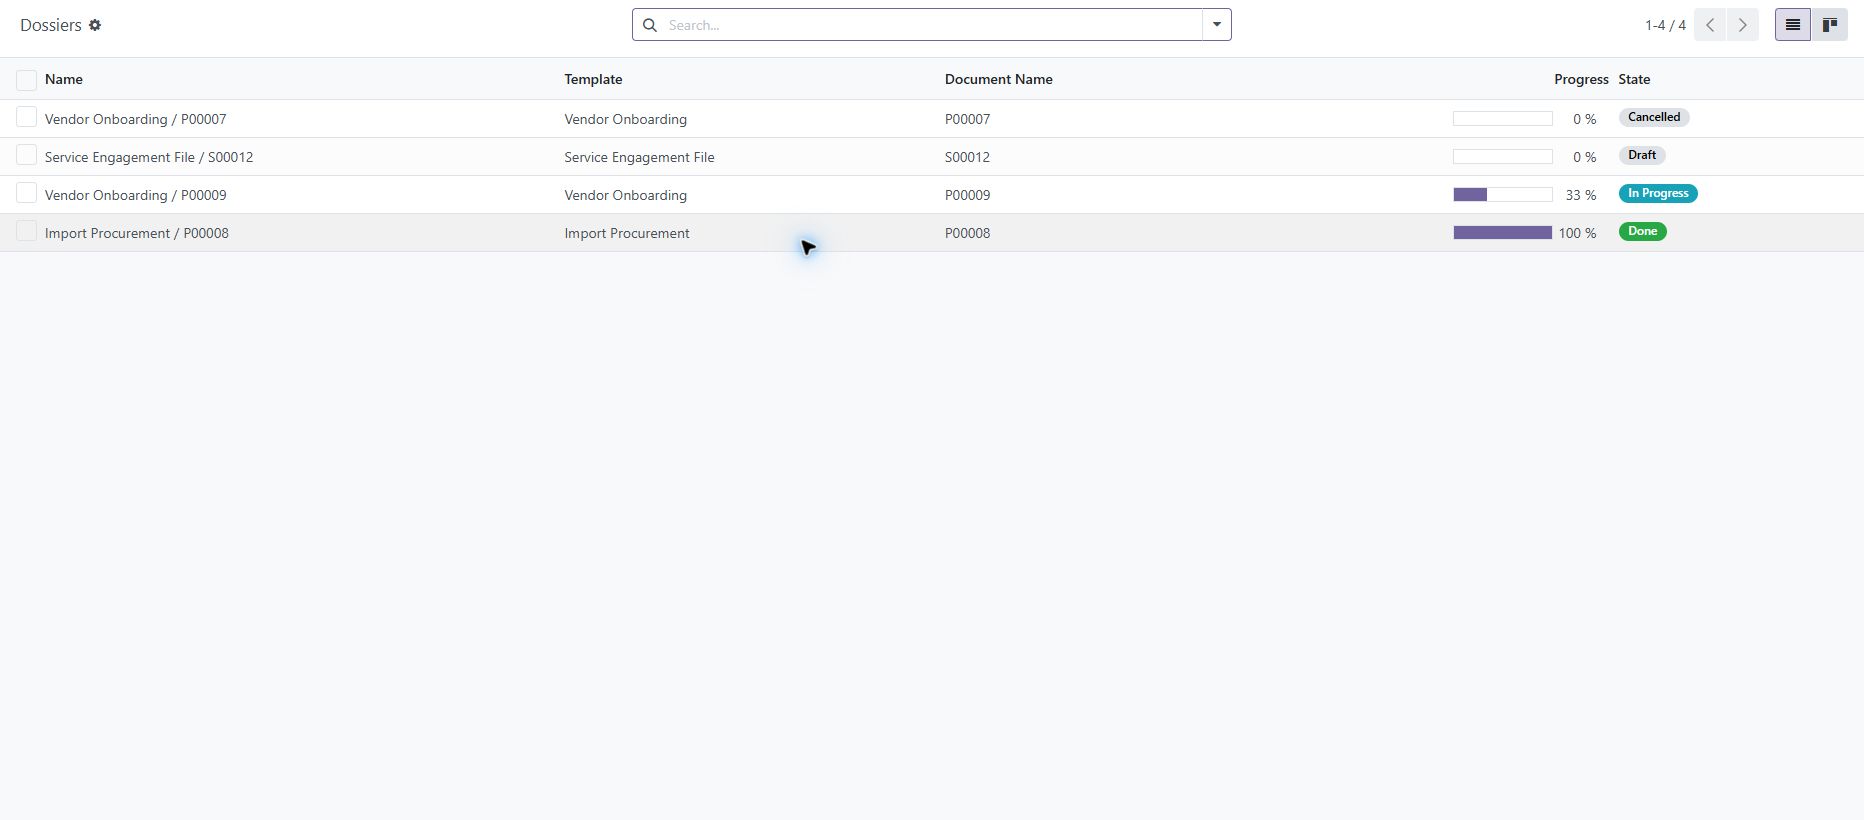Go to next page arrow
The height and width of the screenshot is (820, 1864).
click(x=1743, y=25)
